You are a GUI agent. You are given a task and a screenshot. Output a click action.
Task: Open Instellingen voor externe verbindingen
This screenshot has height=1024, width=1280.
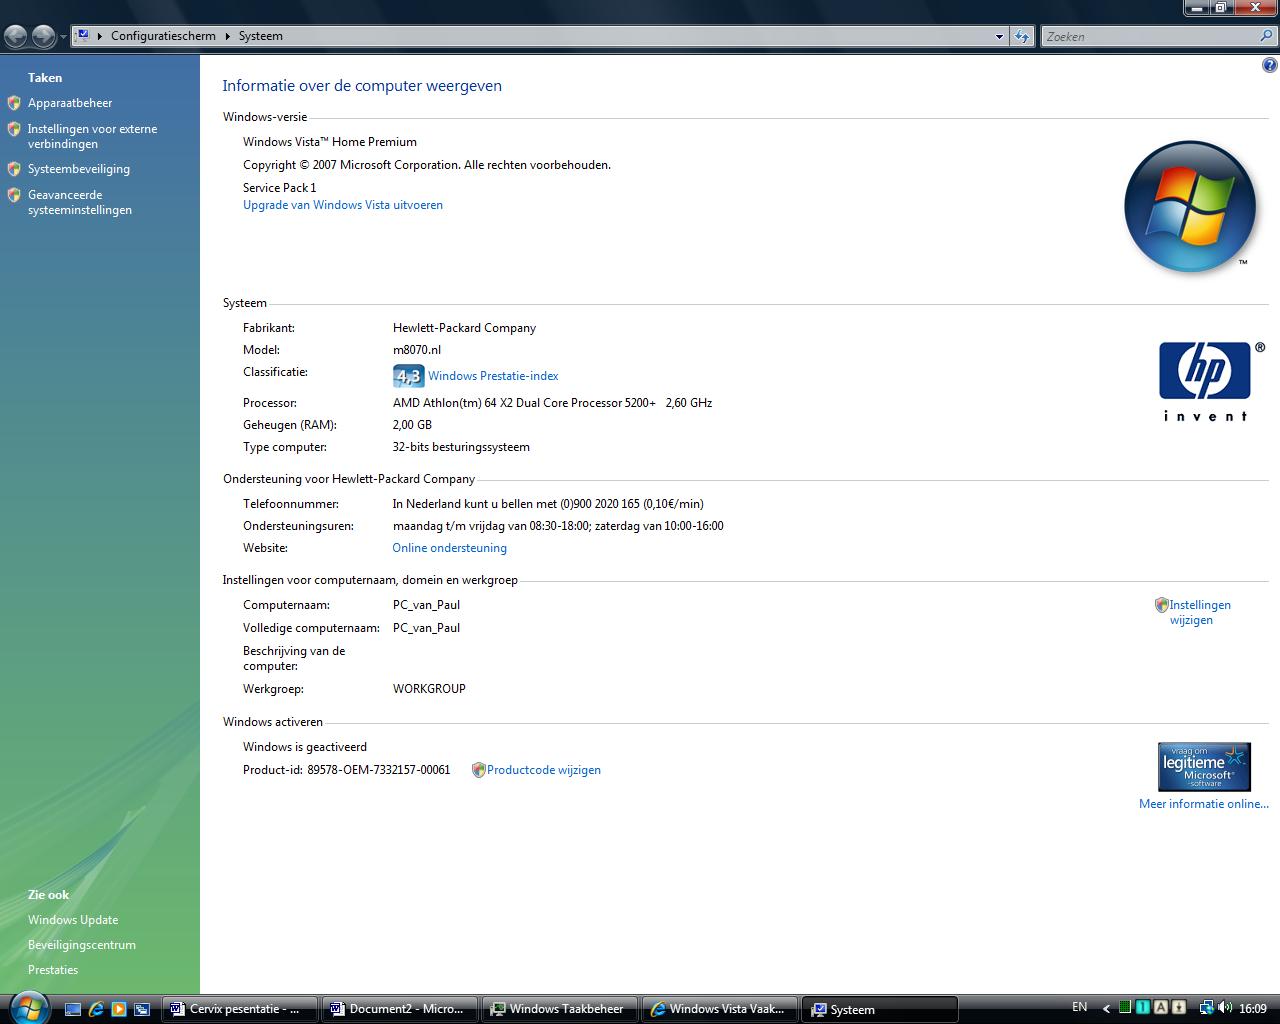coord(92,136)
